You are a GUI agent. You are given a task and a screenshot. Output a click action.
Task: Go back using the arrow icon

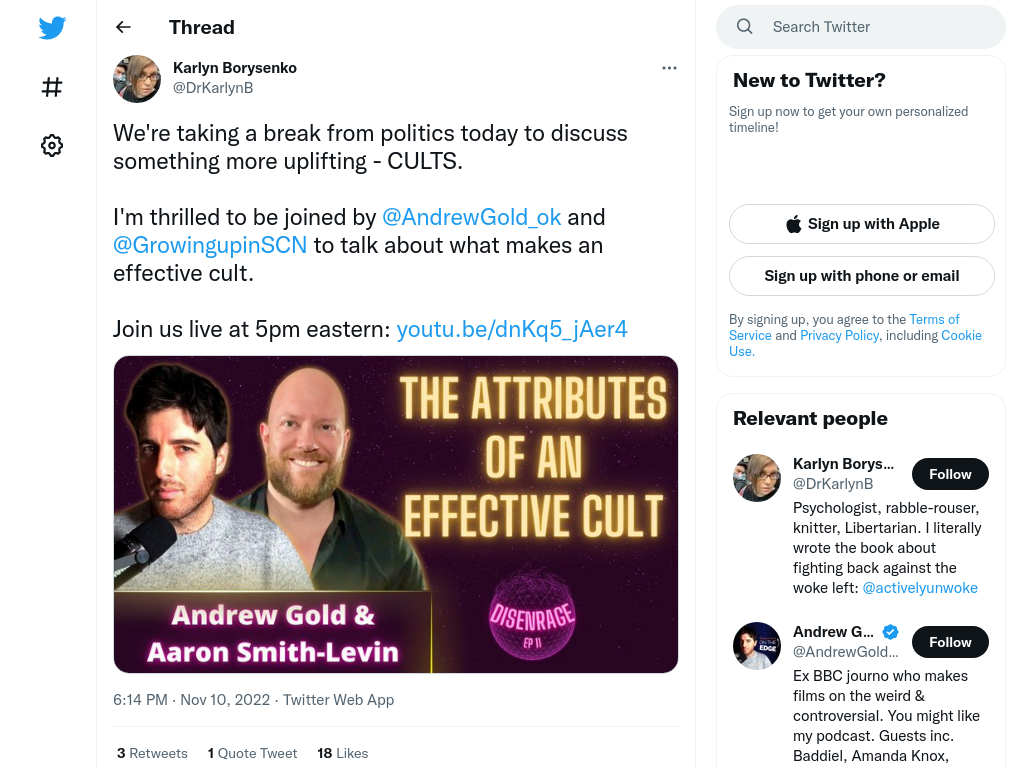tap(123, 27)
